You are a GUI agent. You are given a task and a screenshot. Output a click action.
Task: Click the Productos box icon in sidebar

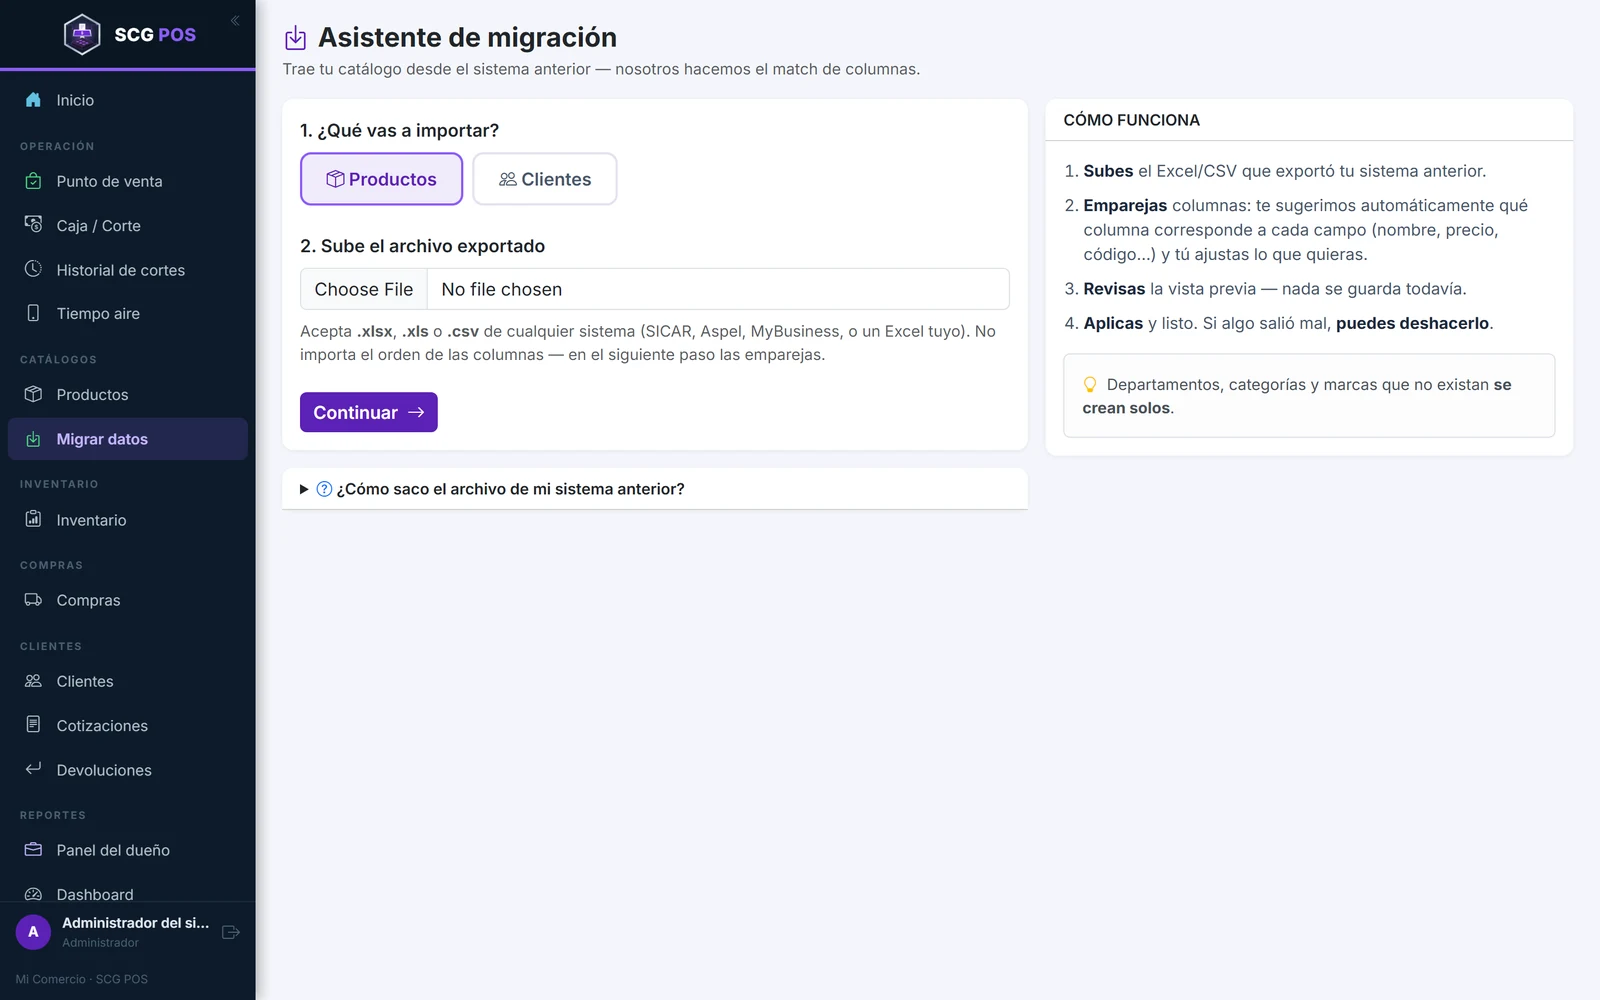pyautogui.click(x=33, y=394)
